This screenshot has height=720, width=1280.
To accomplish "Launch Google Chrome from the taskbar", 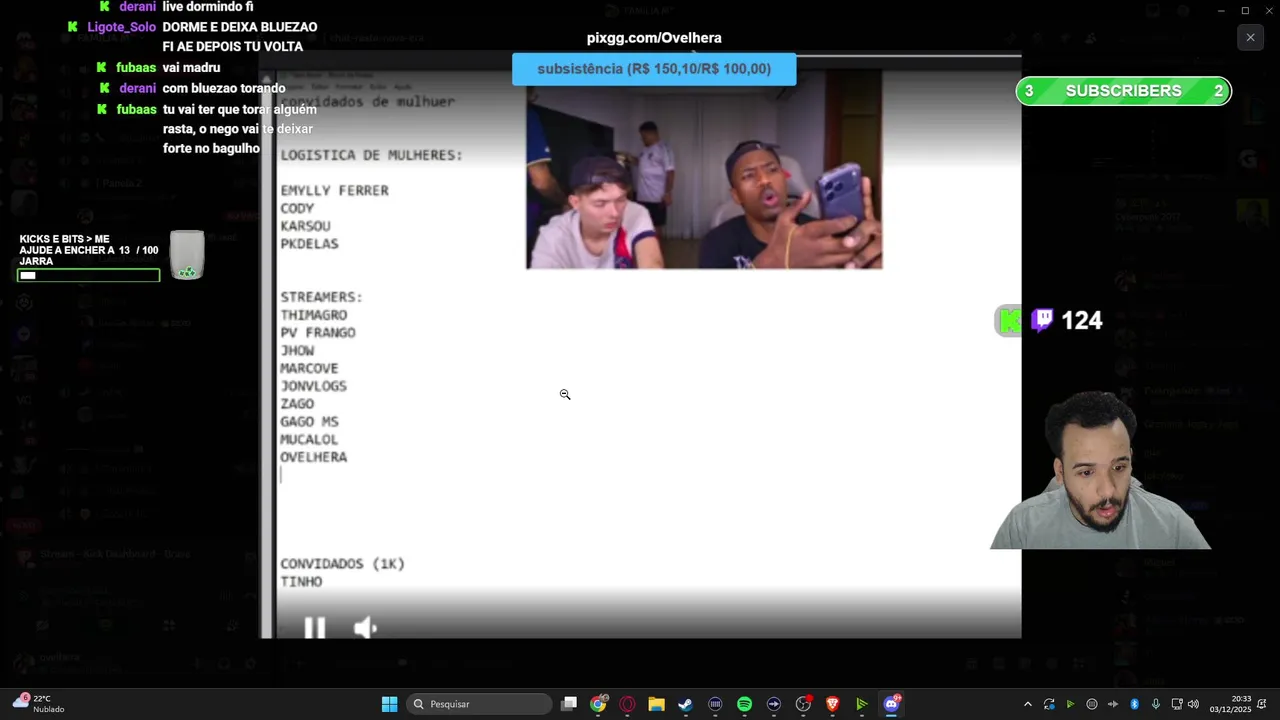I will click(x=598, y=704).
